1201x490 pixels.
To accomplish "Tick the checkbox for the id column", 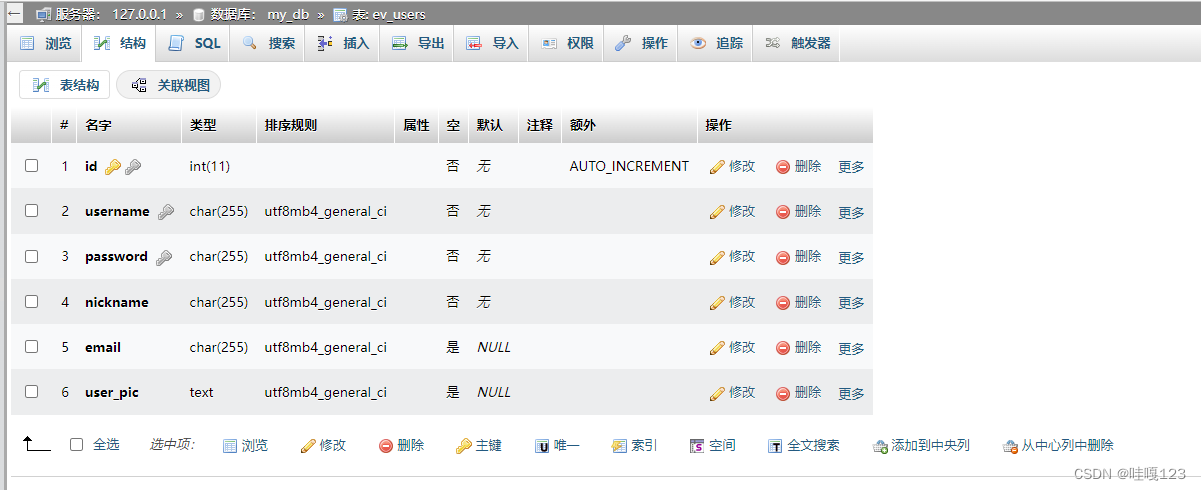I will [x=32, y=166].
